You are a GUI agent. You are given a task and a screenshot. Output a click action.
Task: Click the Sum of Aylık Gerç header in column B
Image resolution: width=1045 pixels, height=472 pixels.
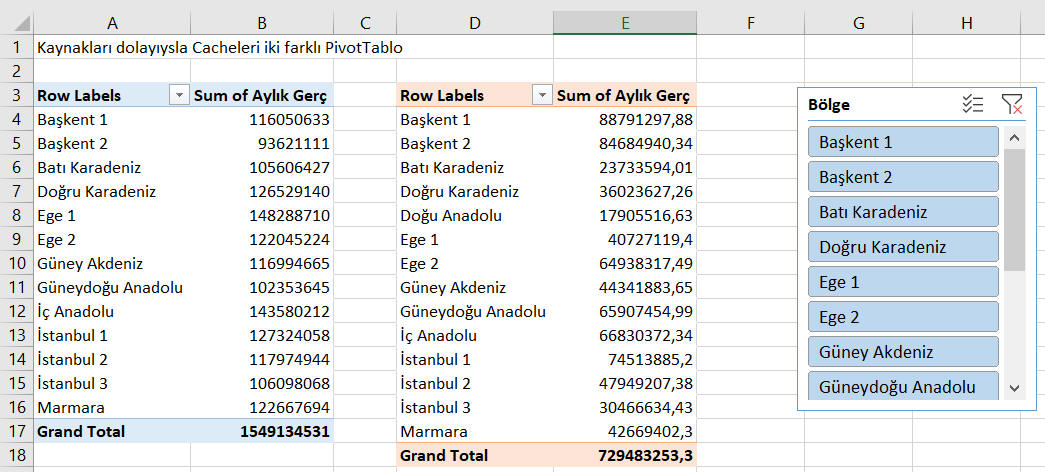262,95
